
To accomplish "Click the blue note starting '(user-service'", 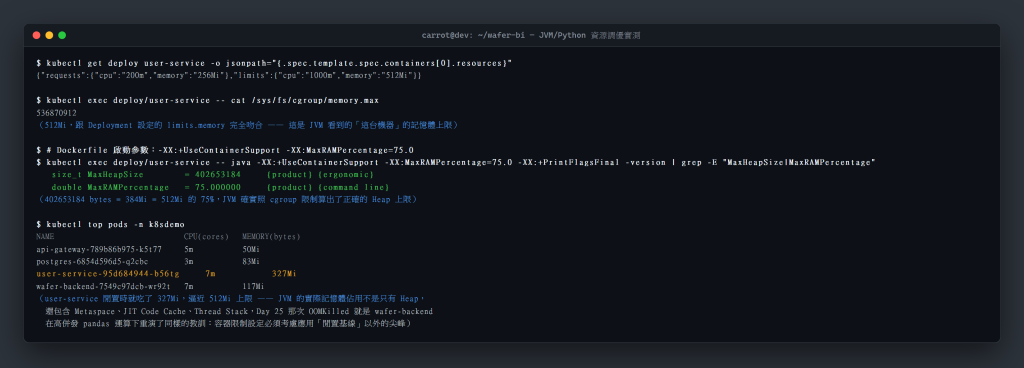I will [x=231, y=299].
